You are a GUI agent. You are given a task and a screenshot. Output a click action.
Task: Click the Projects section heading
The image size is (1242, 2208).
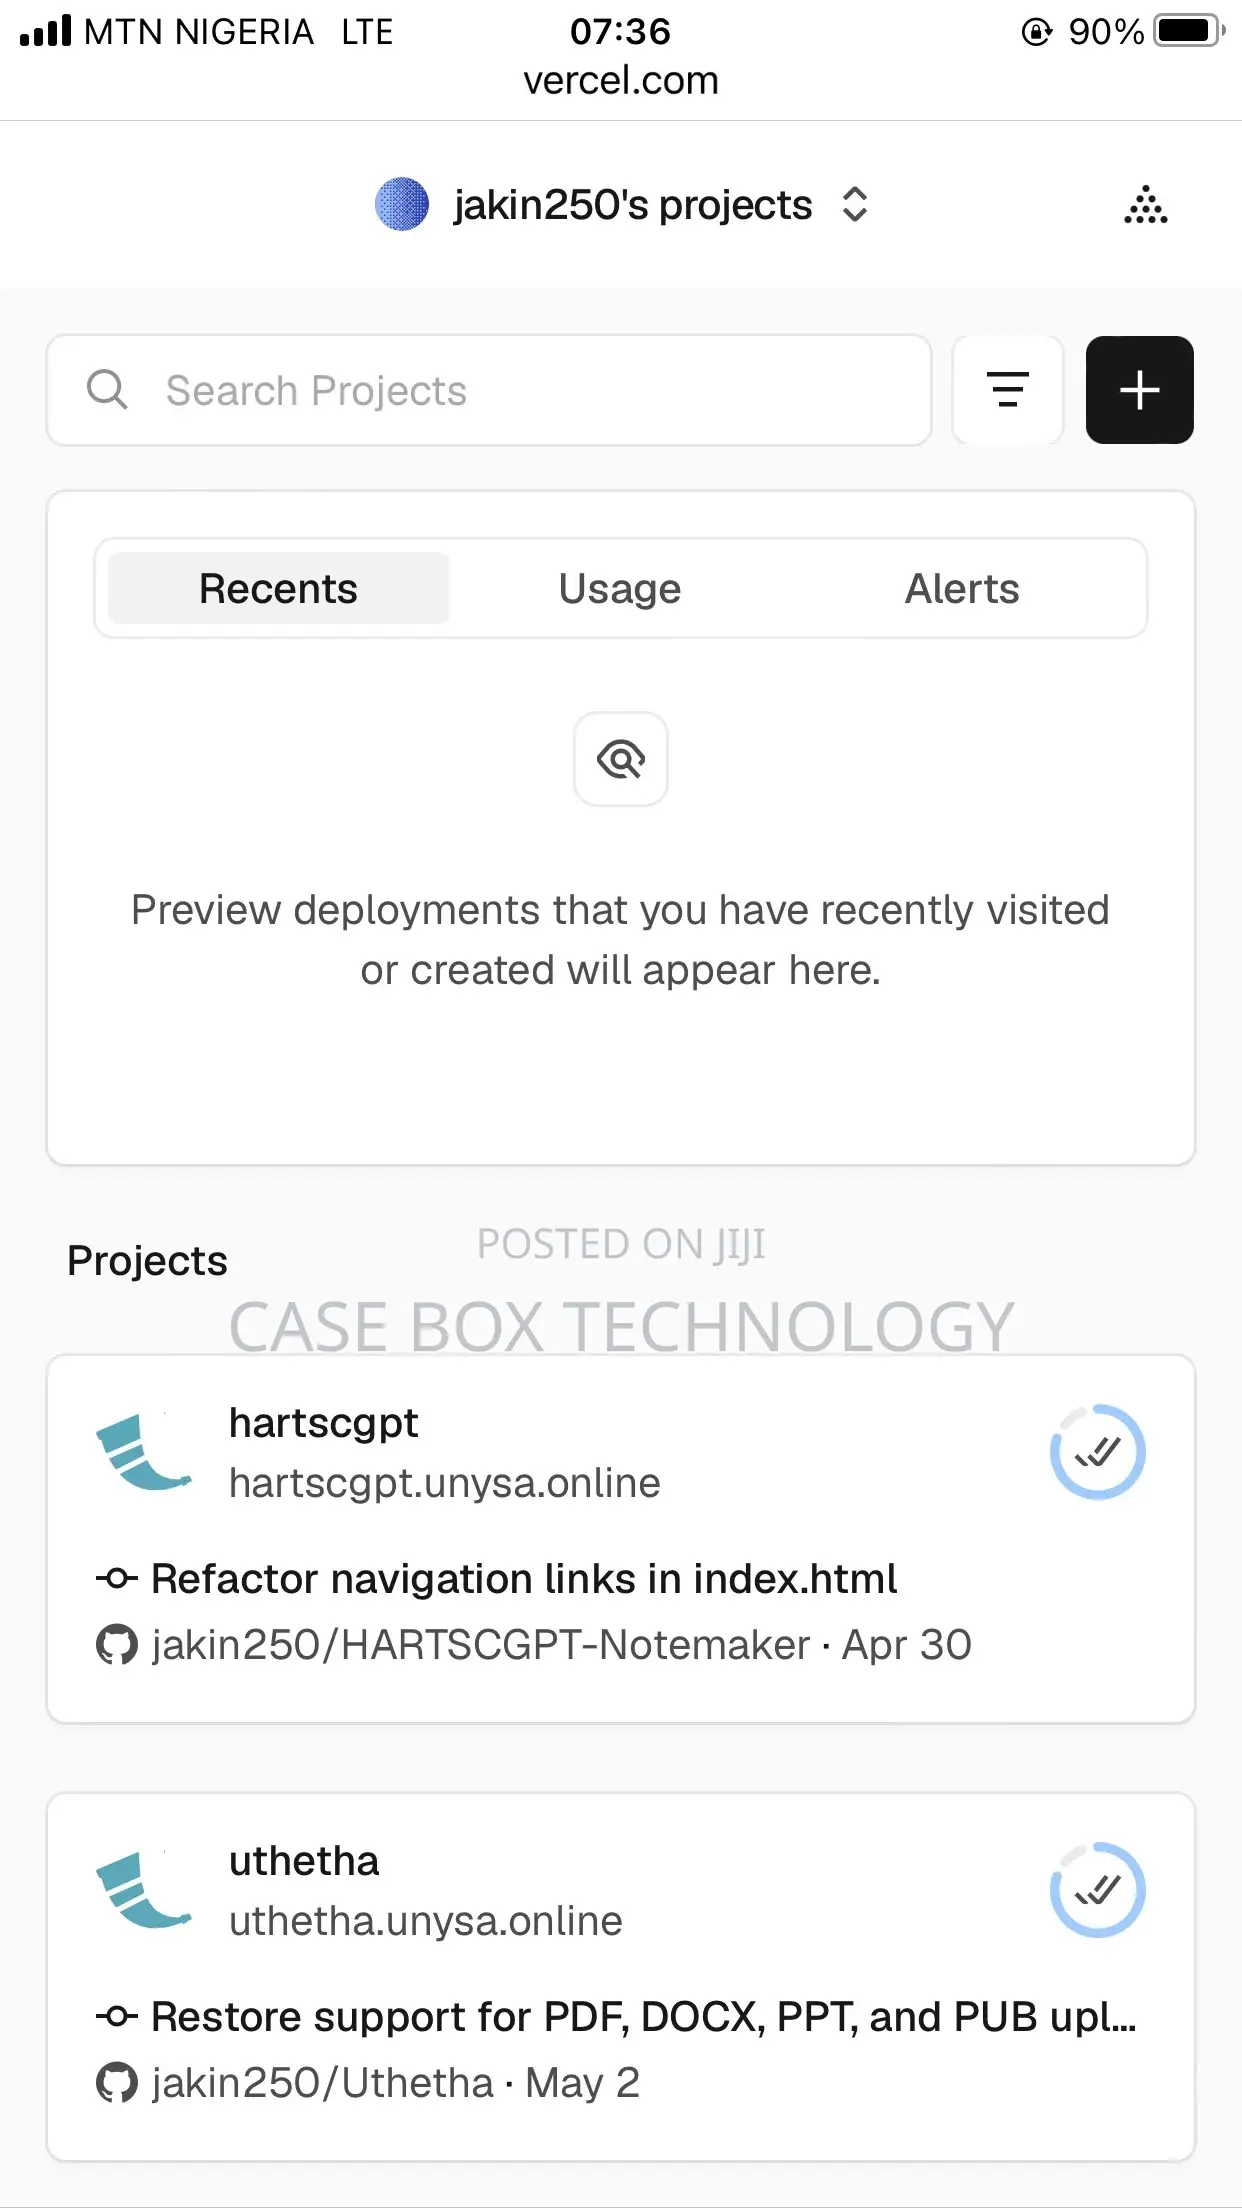coord(147,1260)
